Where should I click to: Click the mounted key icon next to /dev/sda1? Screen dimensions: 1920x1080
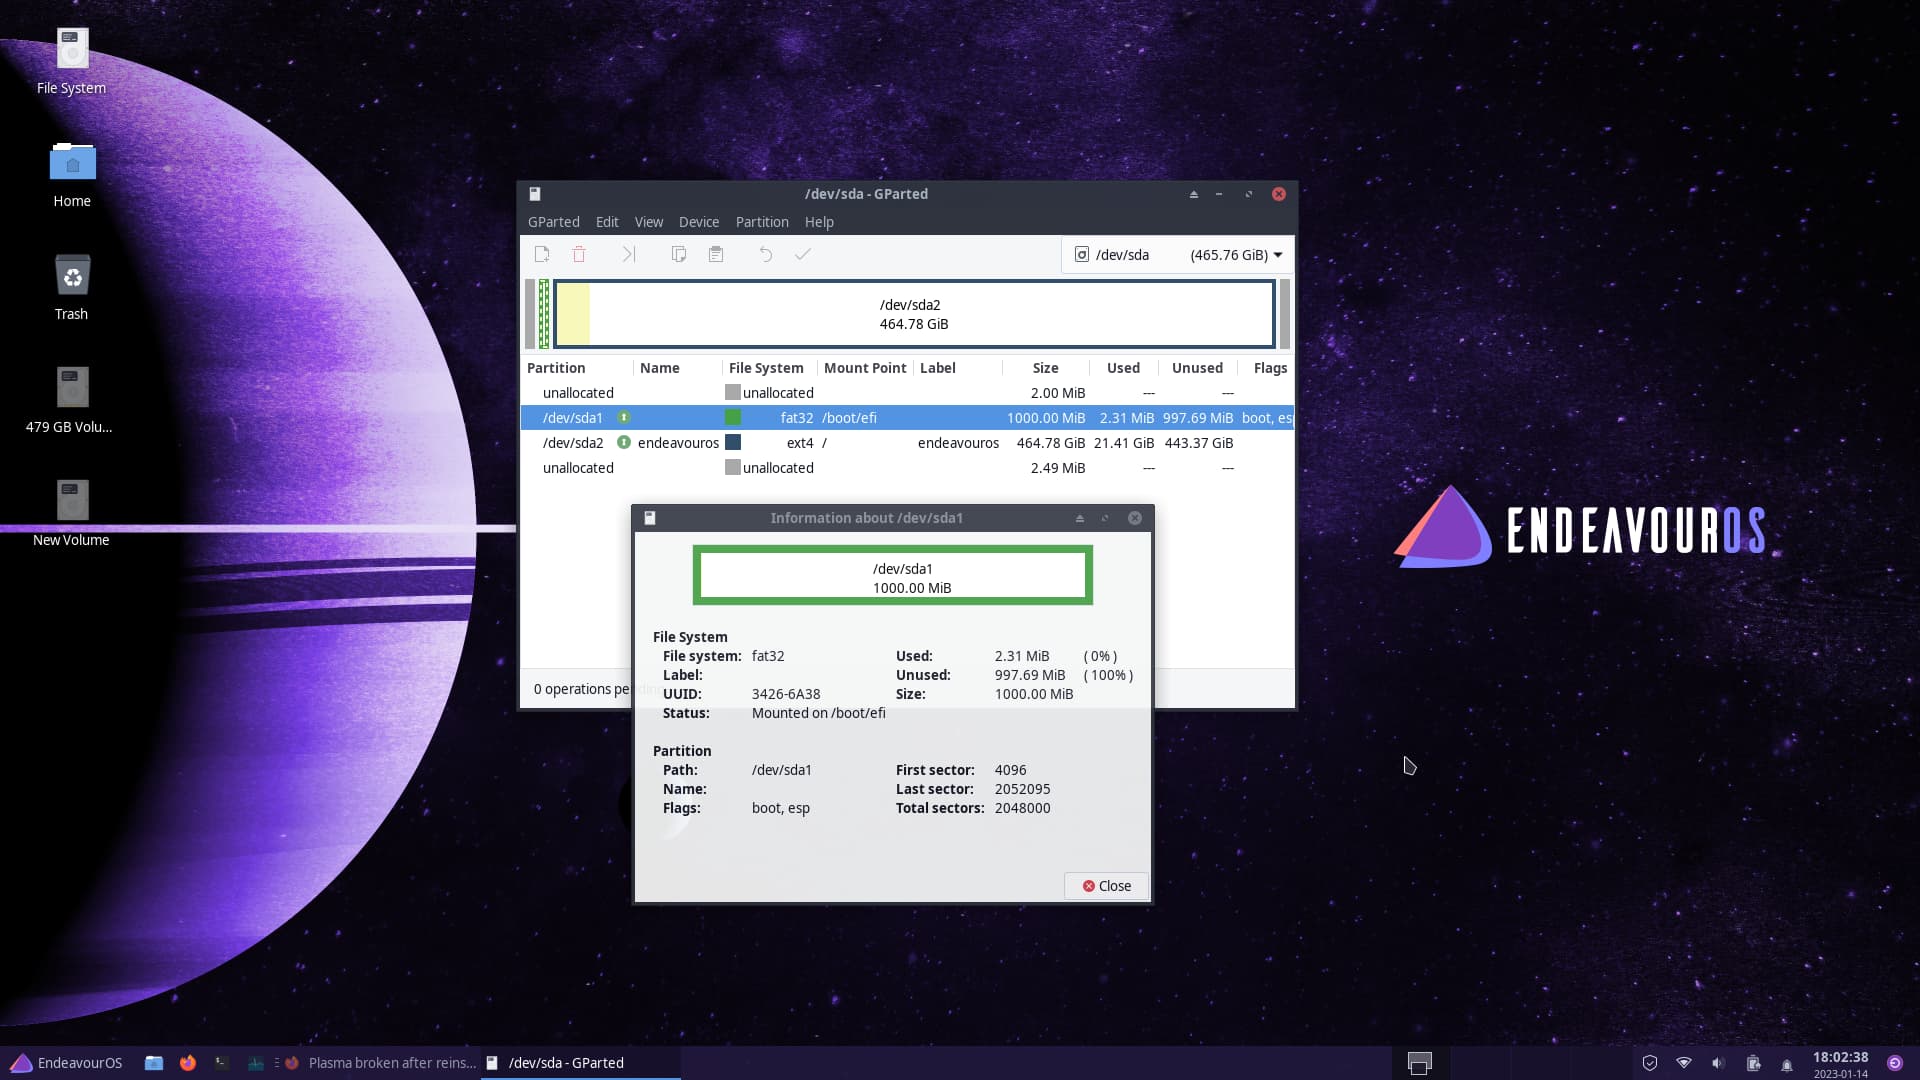pos(624,417)
